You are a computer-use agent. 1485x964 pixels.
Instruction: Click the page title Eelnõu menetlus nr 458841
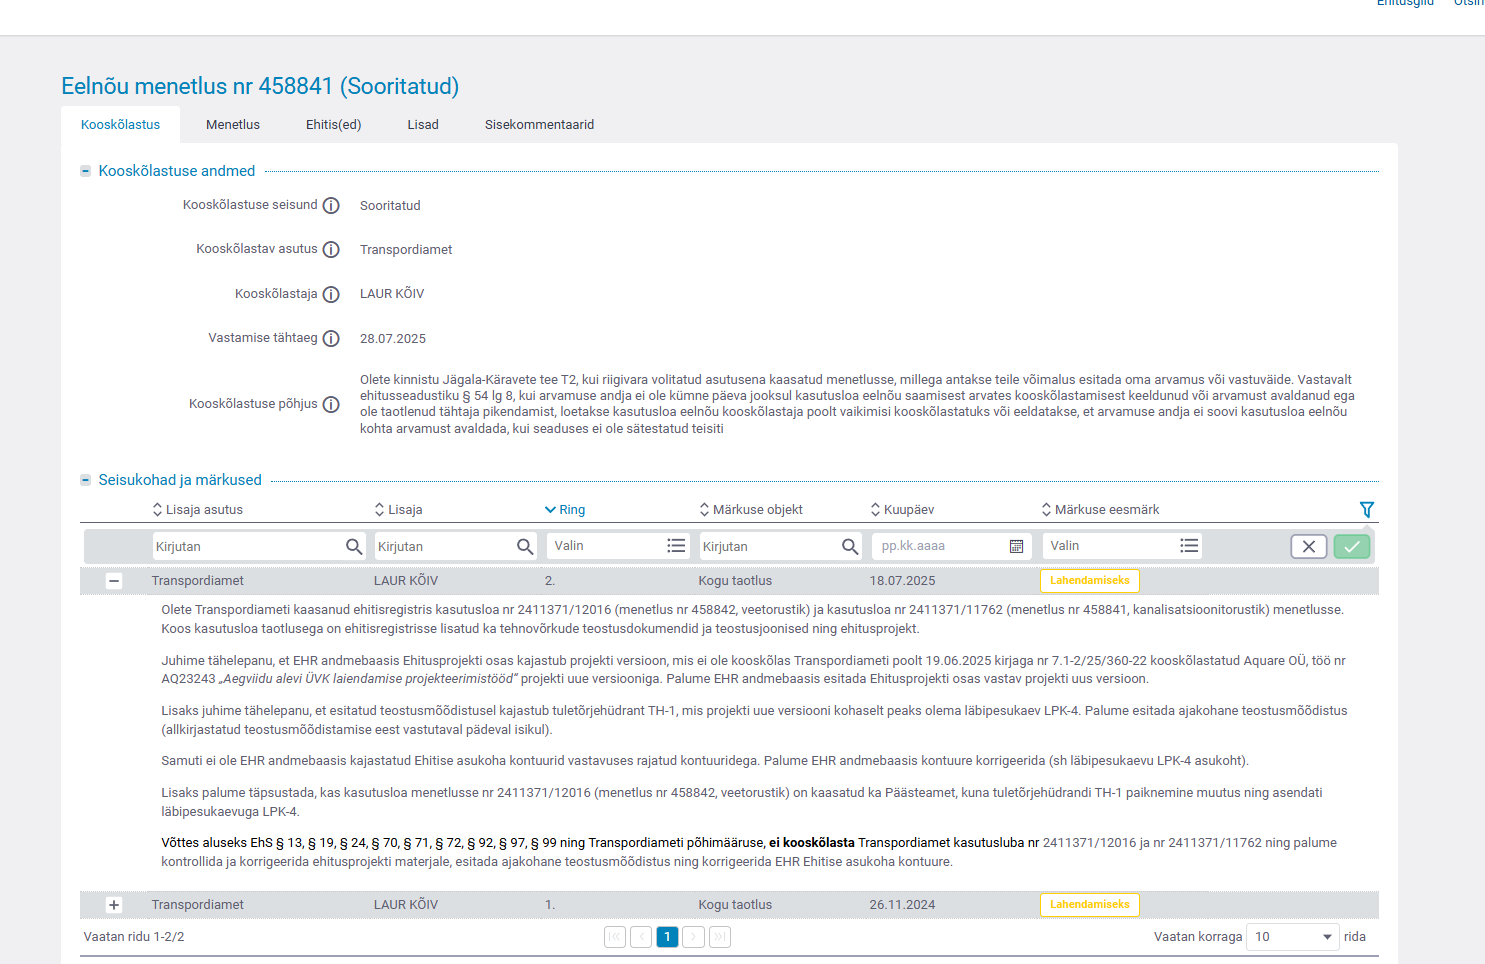pos(260,86)
